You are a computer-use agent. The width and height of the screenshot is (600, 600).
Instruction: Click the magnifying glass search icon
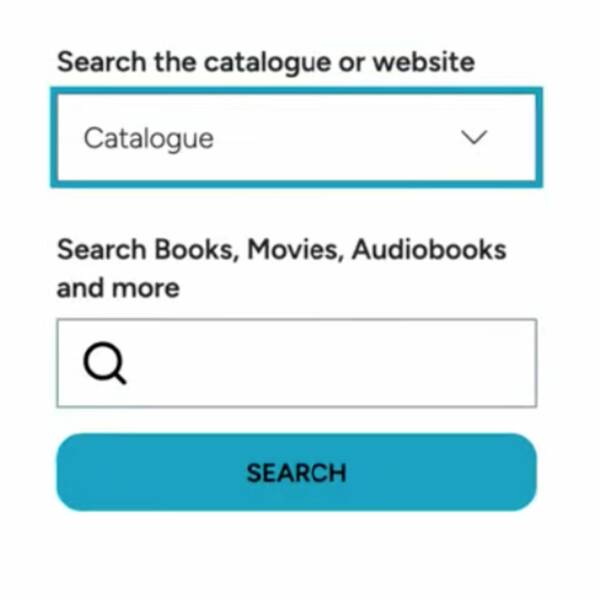(104, 363)
